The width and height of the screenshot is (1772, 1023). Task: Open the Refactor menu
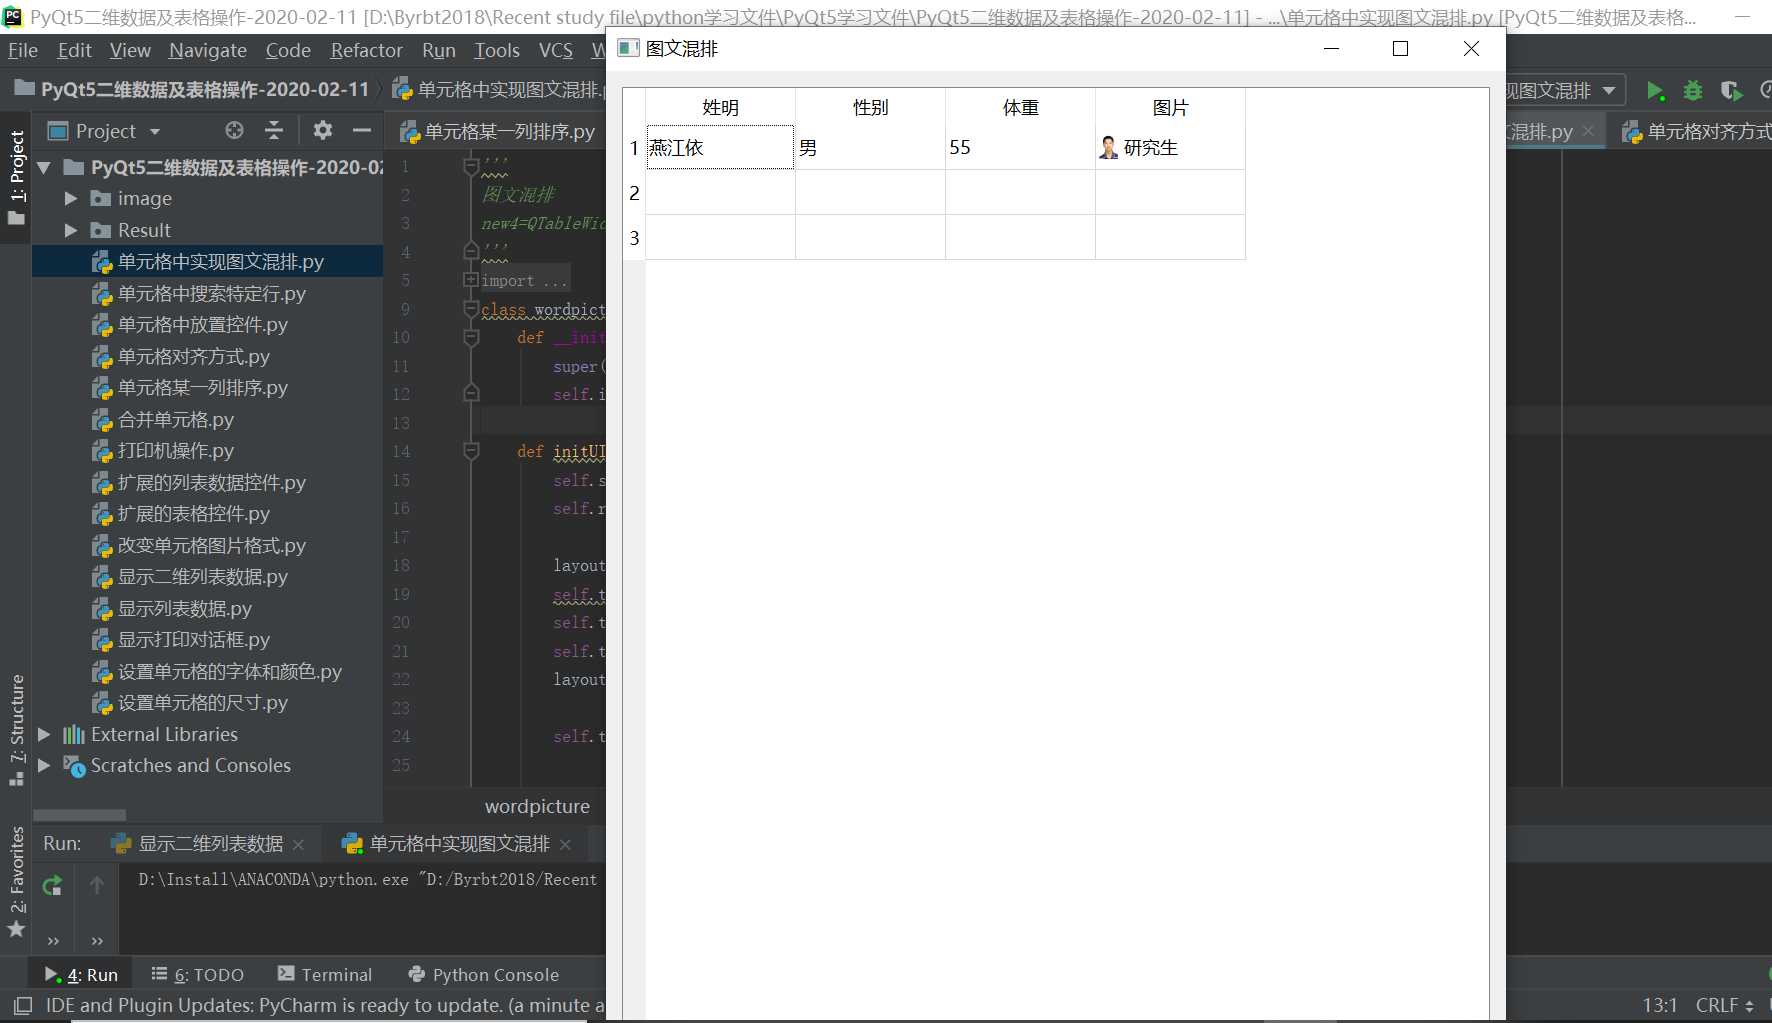tap(367, 50)
